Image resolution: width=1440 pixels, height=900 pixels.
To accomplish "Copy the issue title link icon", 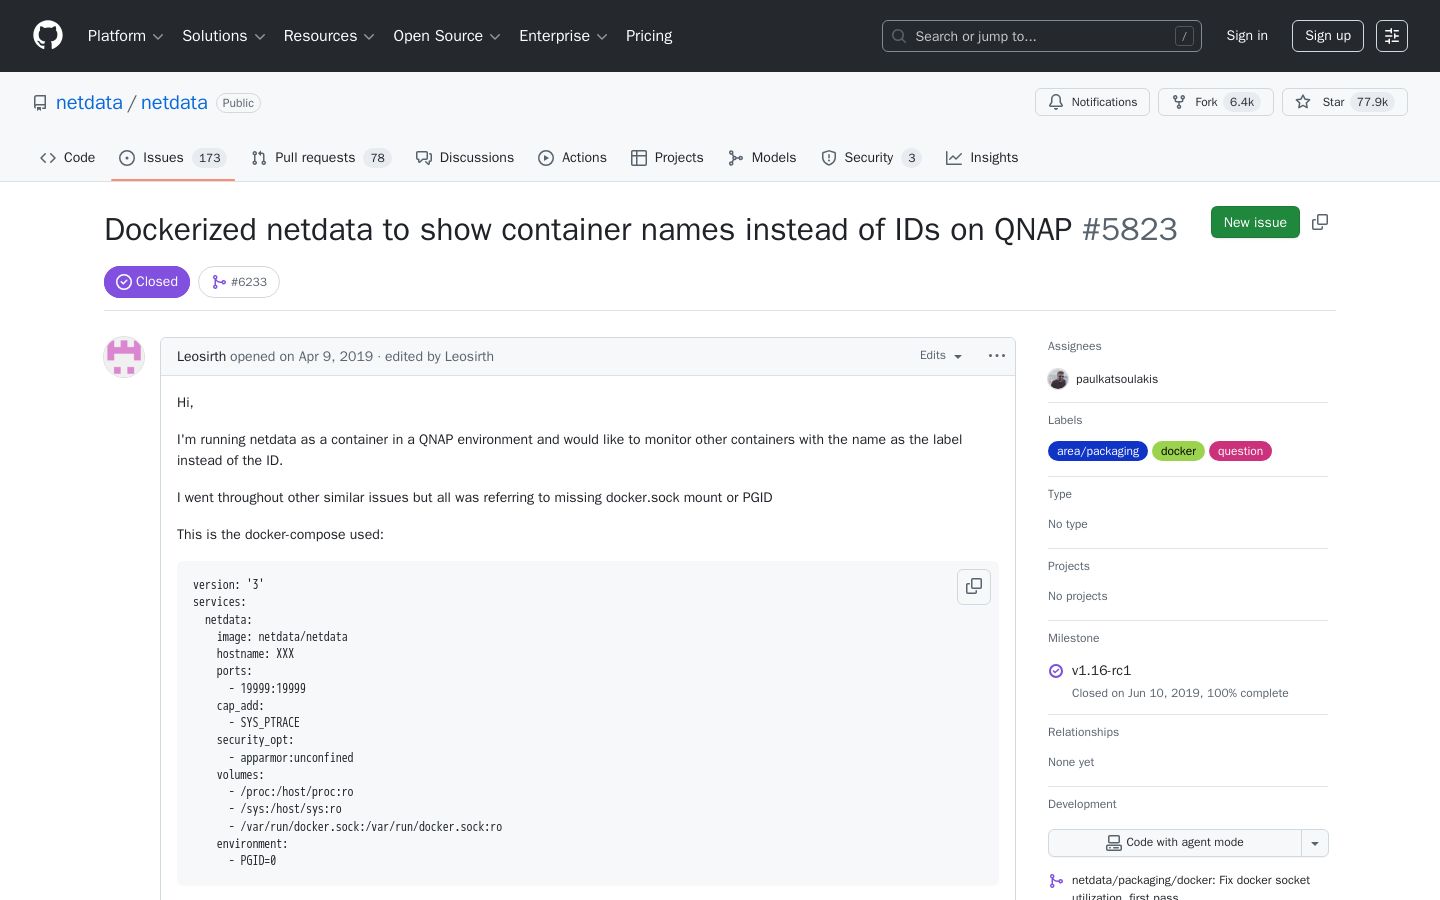I will 1320,222.
